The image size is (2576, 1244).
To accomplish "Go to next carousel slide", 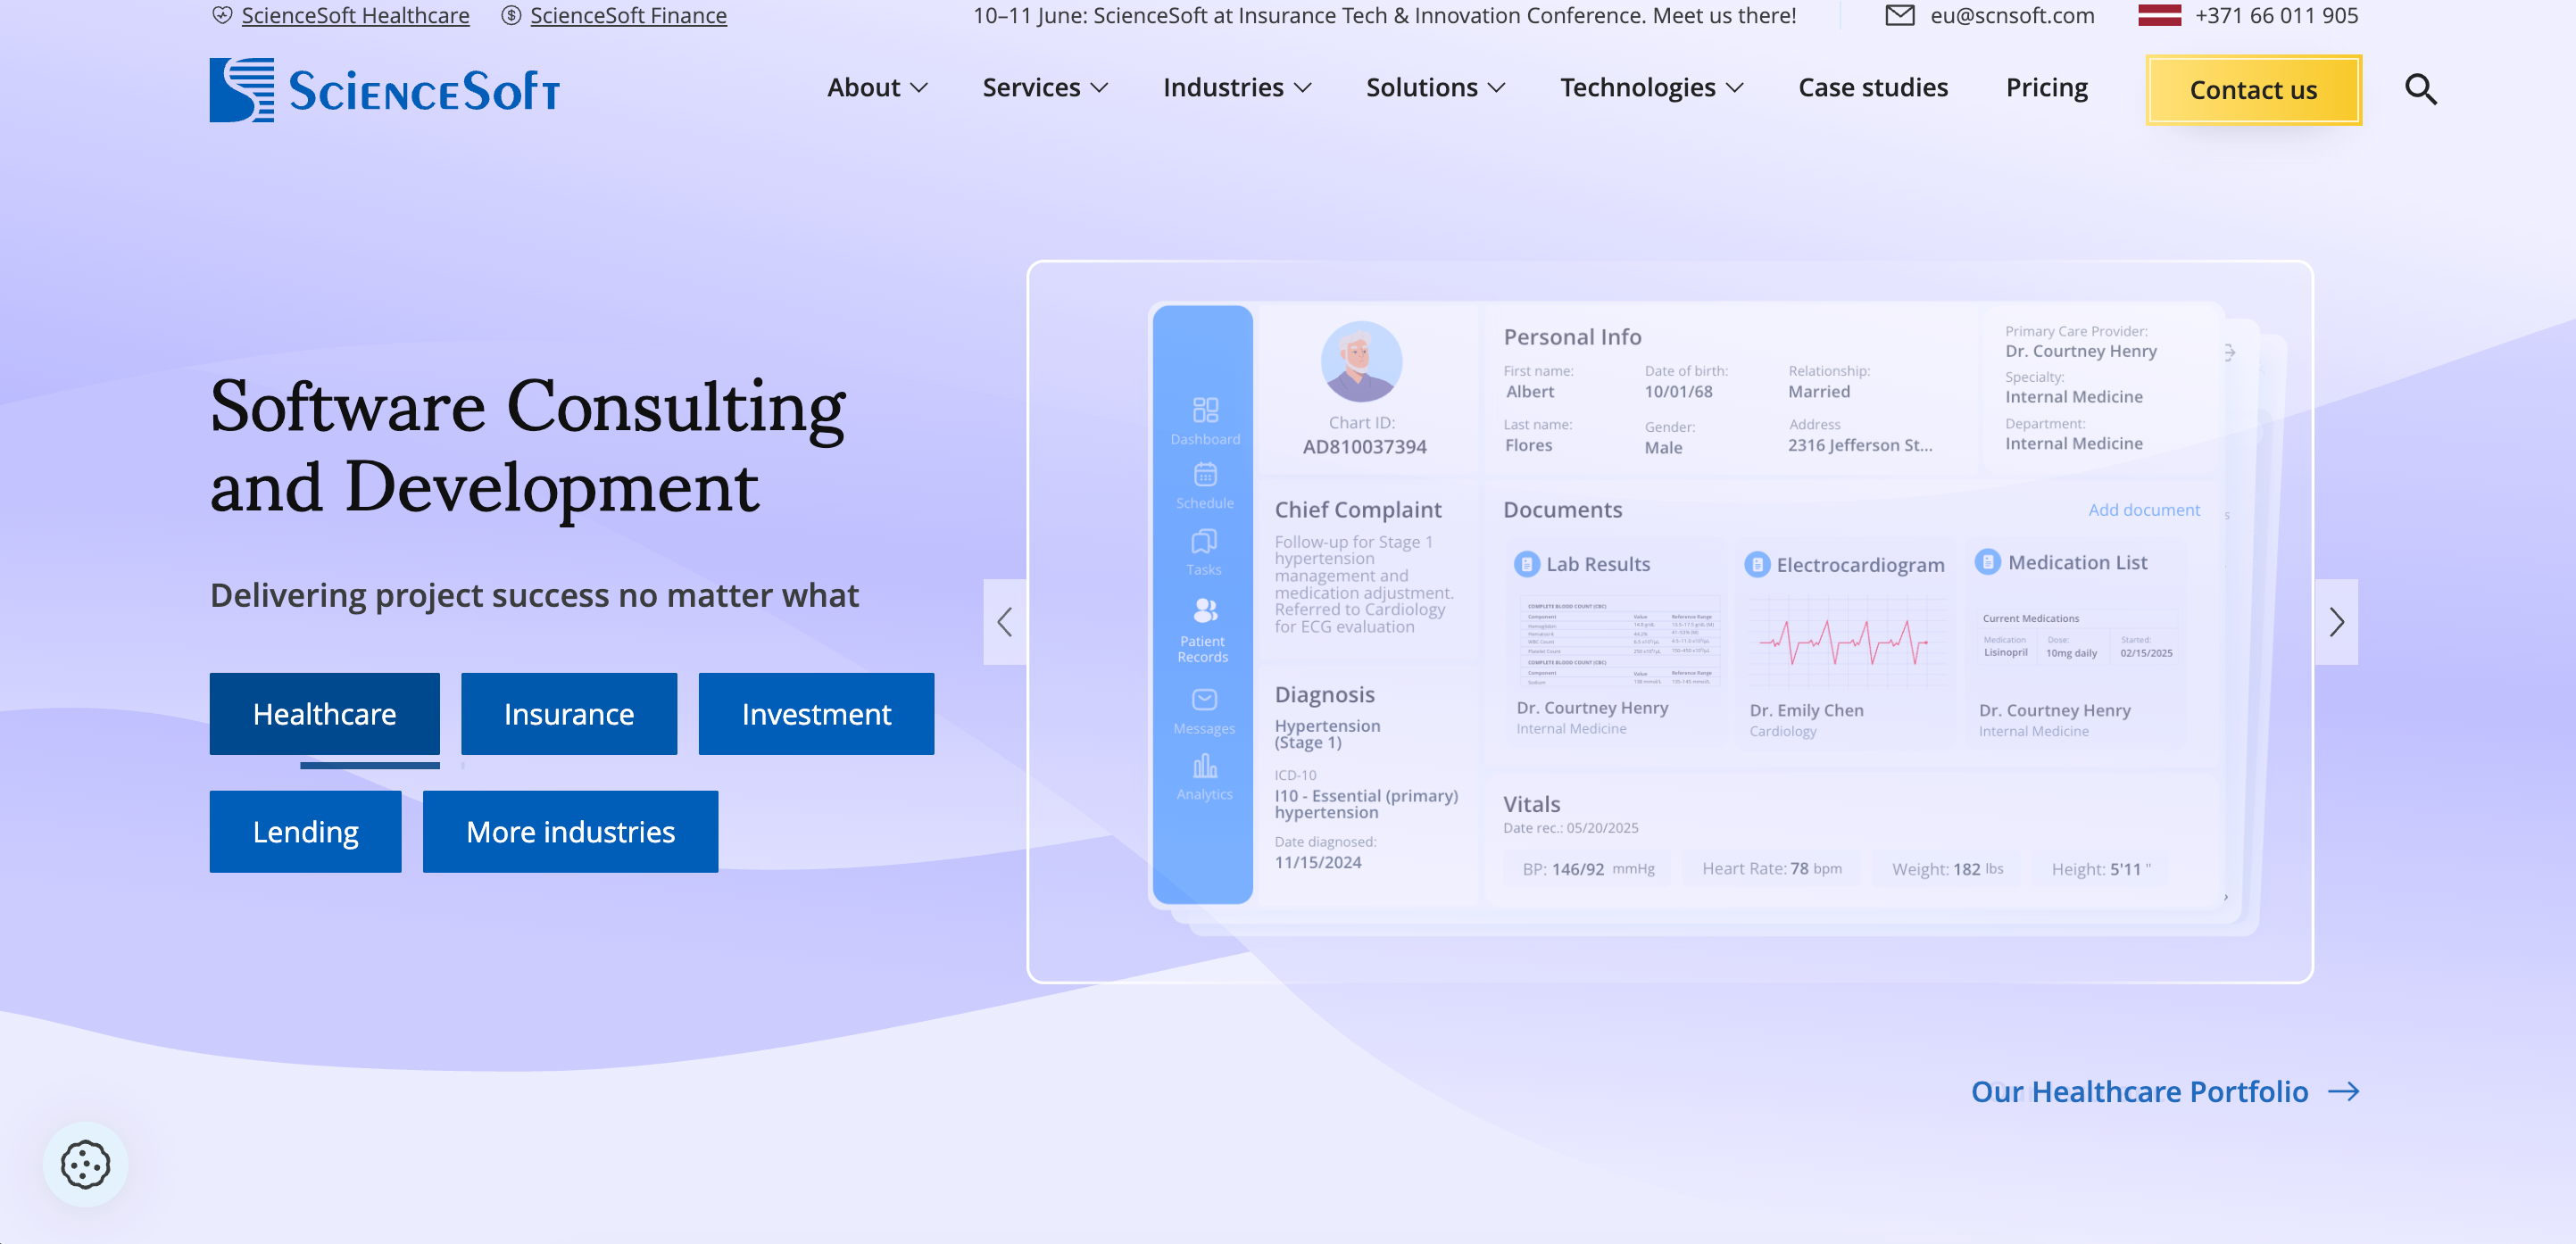I will click(2336, 622).
